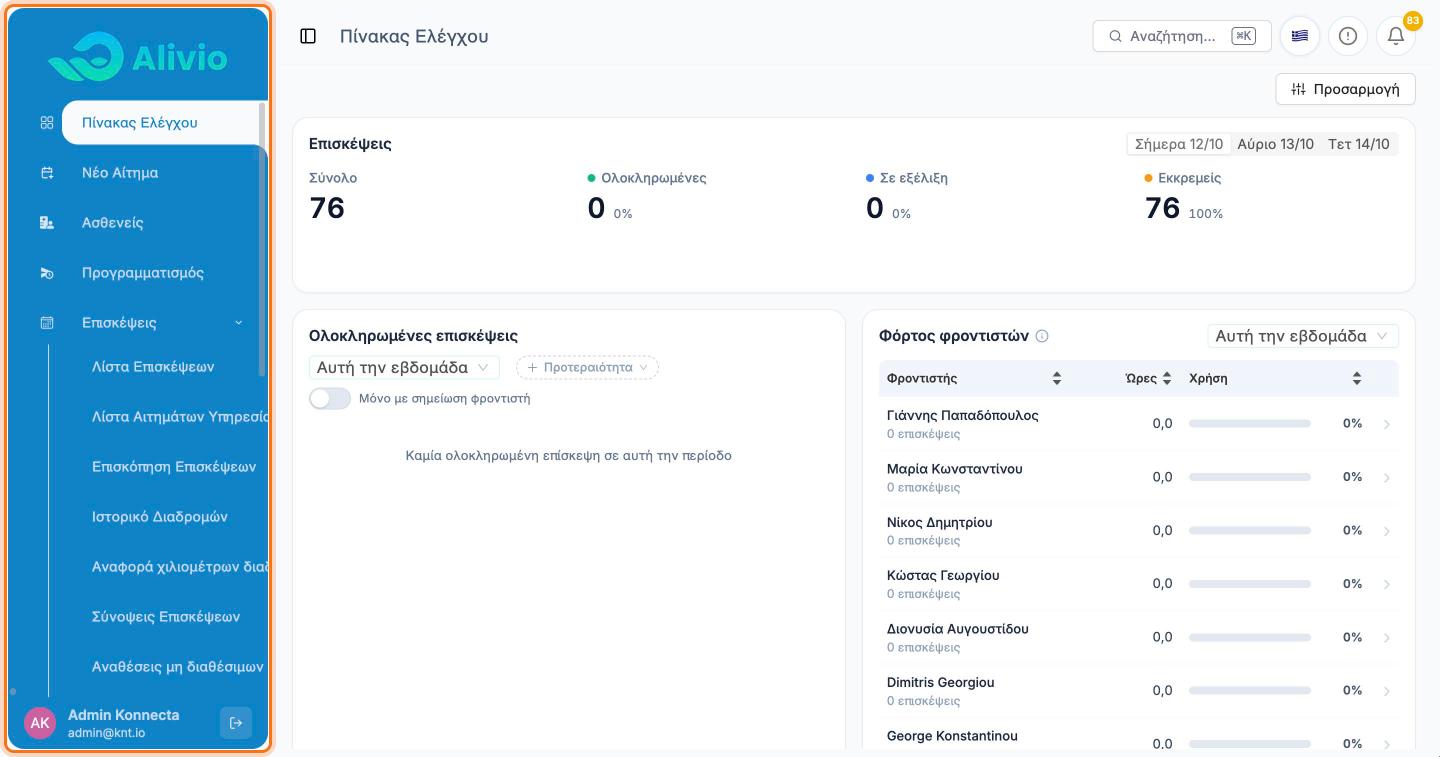Open Νέο Αίτημα menu item
The image size is (1440, 757).
point(120,173)
